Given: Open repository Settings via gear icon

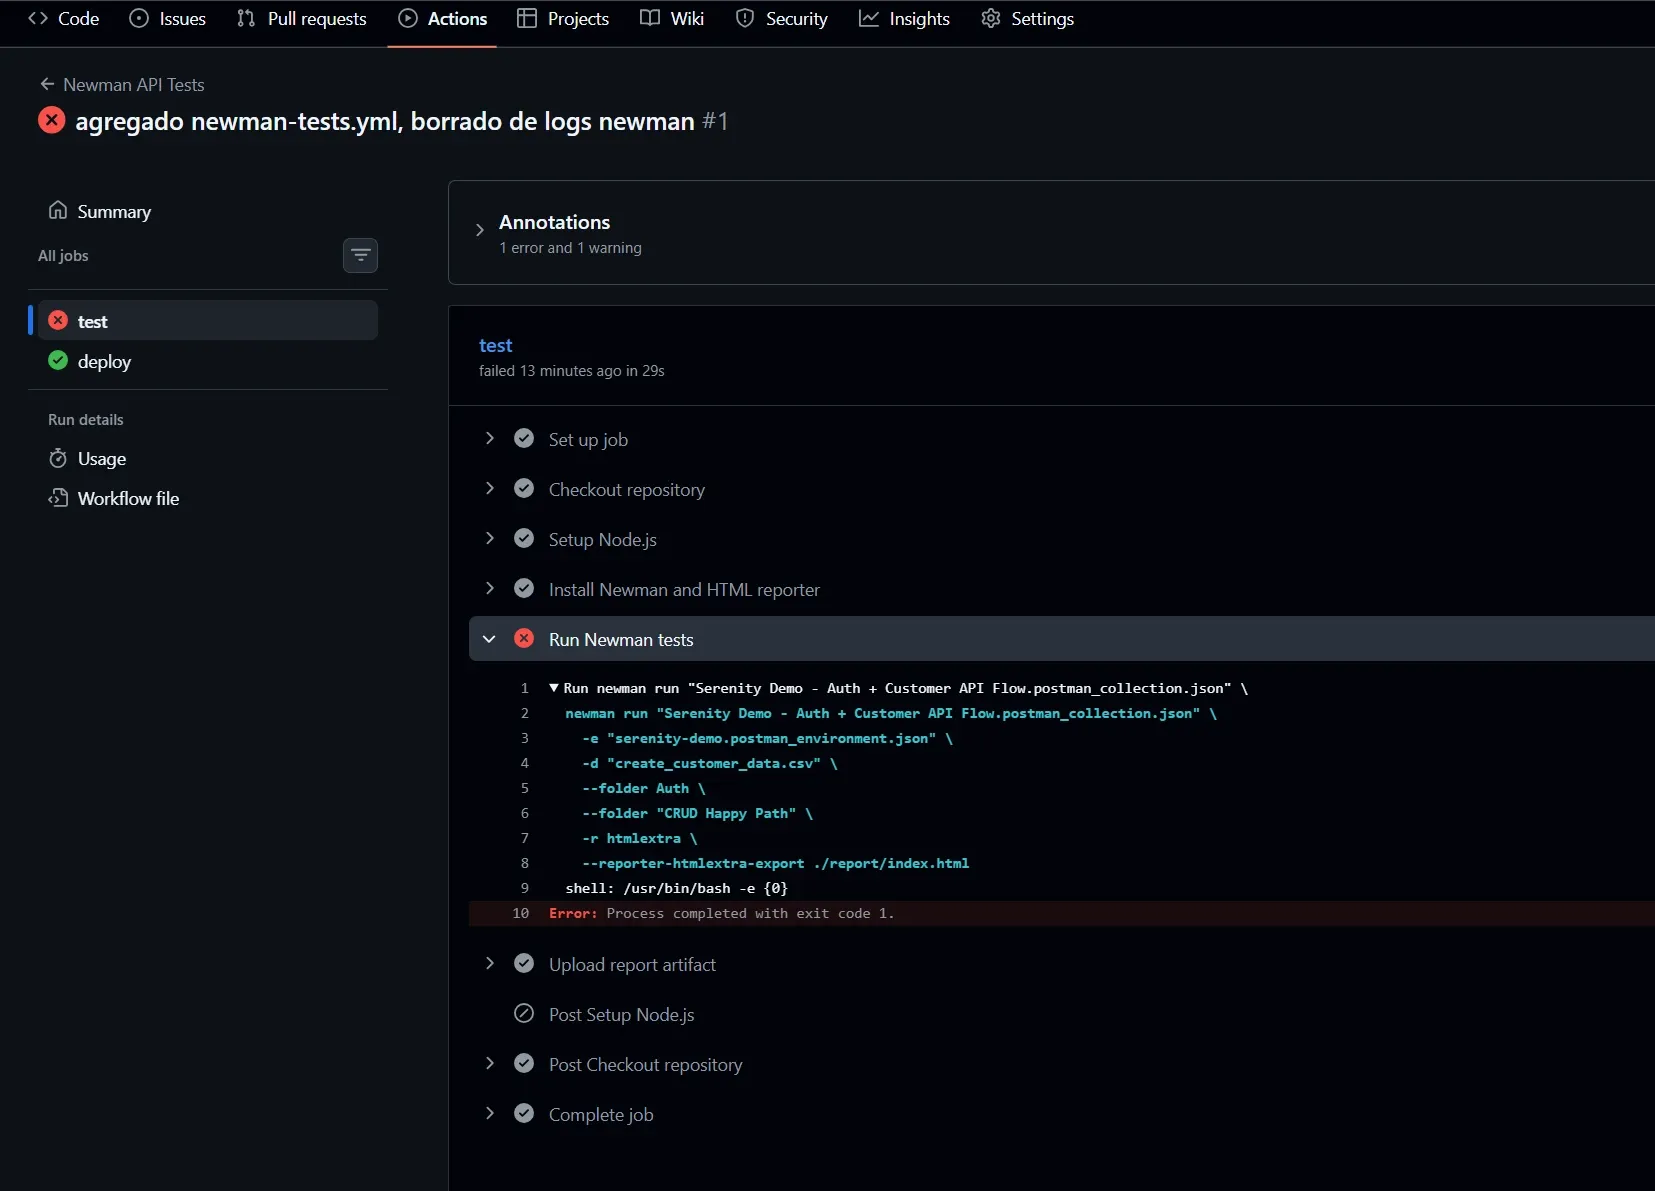Looking at the screenshot, I should coord(992,18).
